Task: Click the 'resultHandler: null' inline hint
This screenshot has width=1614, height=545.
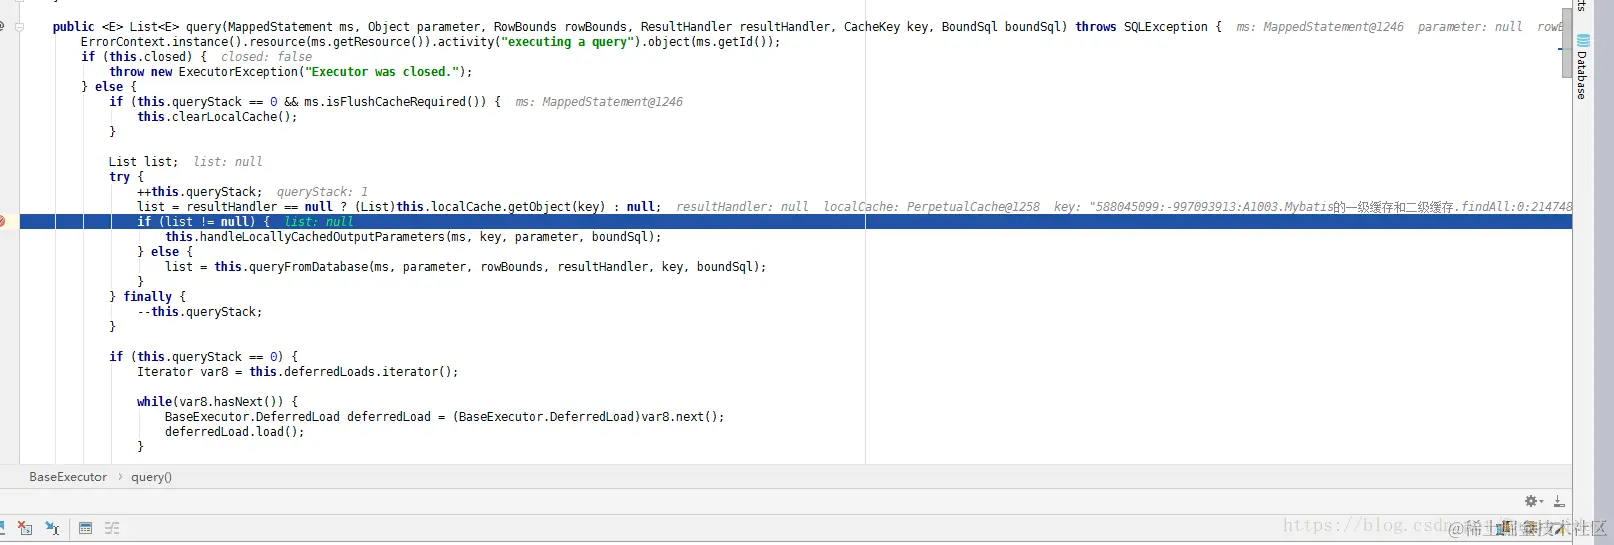Action: click(742, 207)
